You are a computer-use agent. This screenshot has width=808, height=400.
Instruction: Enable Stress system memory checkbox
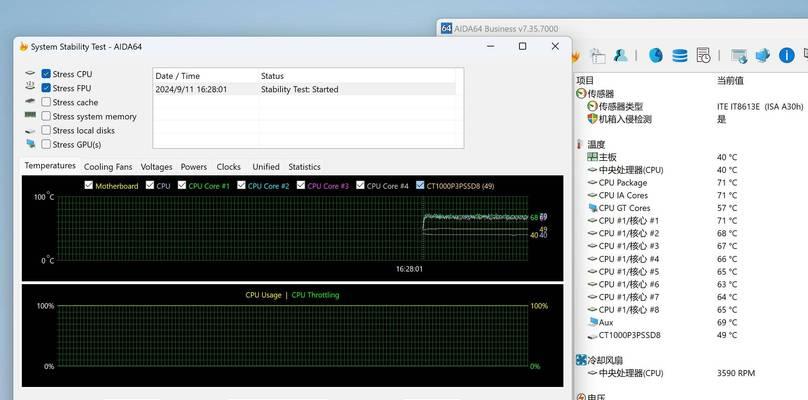pos(46,116)
